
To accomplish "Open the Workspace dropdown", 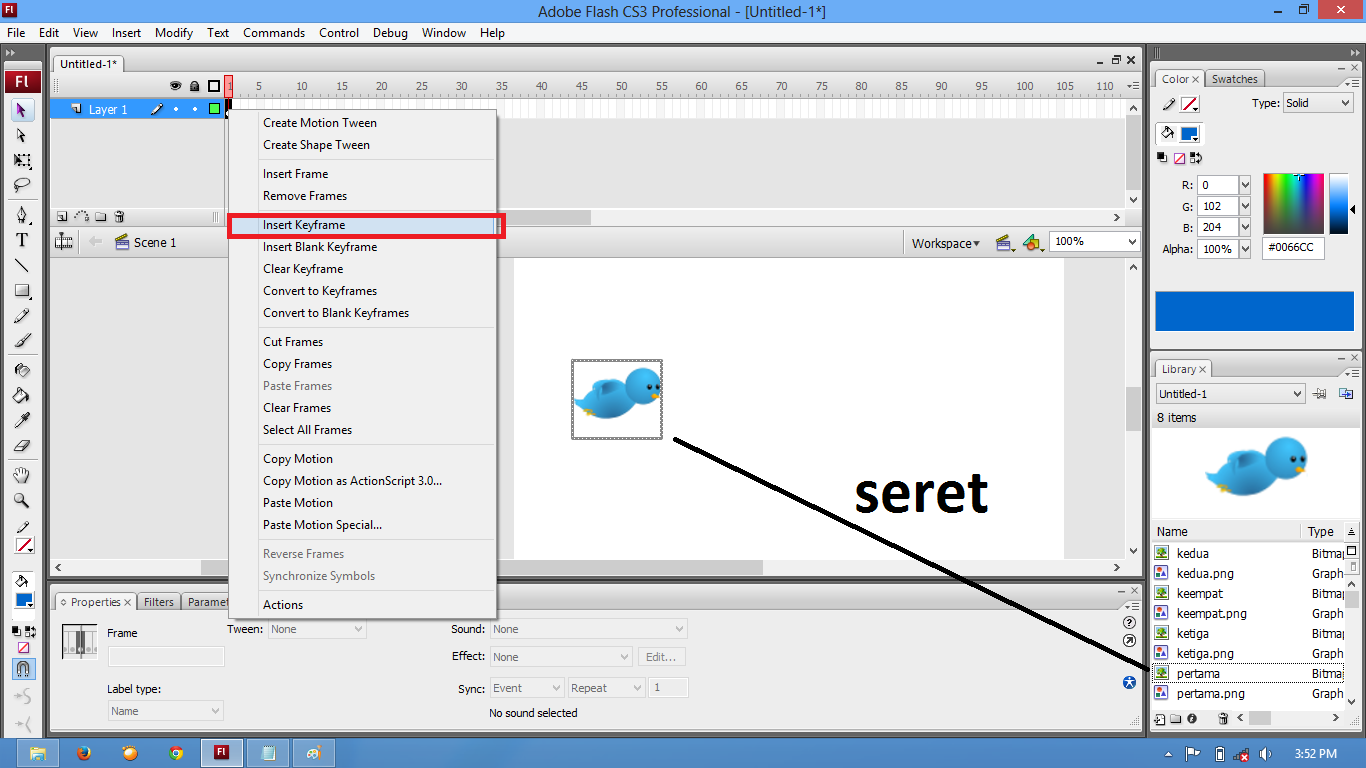I will tap(945, 243).
